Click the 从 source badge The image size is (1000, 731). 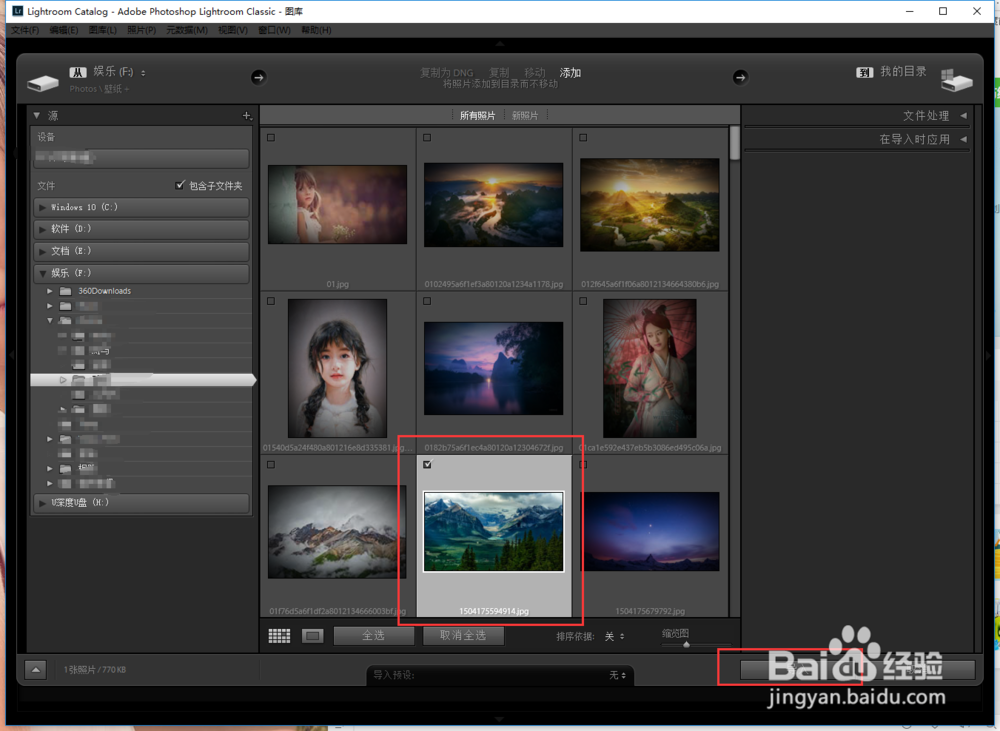(78, 72)
